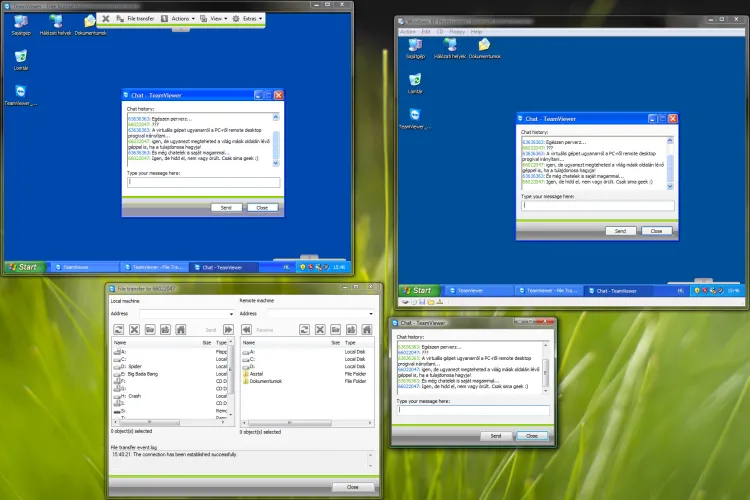750x500 pixels.
Task: Select Hálózati helyek icon in Virtual PC window
Action: 450,49
